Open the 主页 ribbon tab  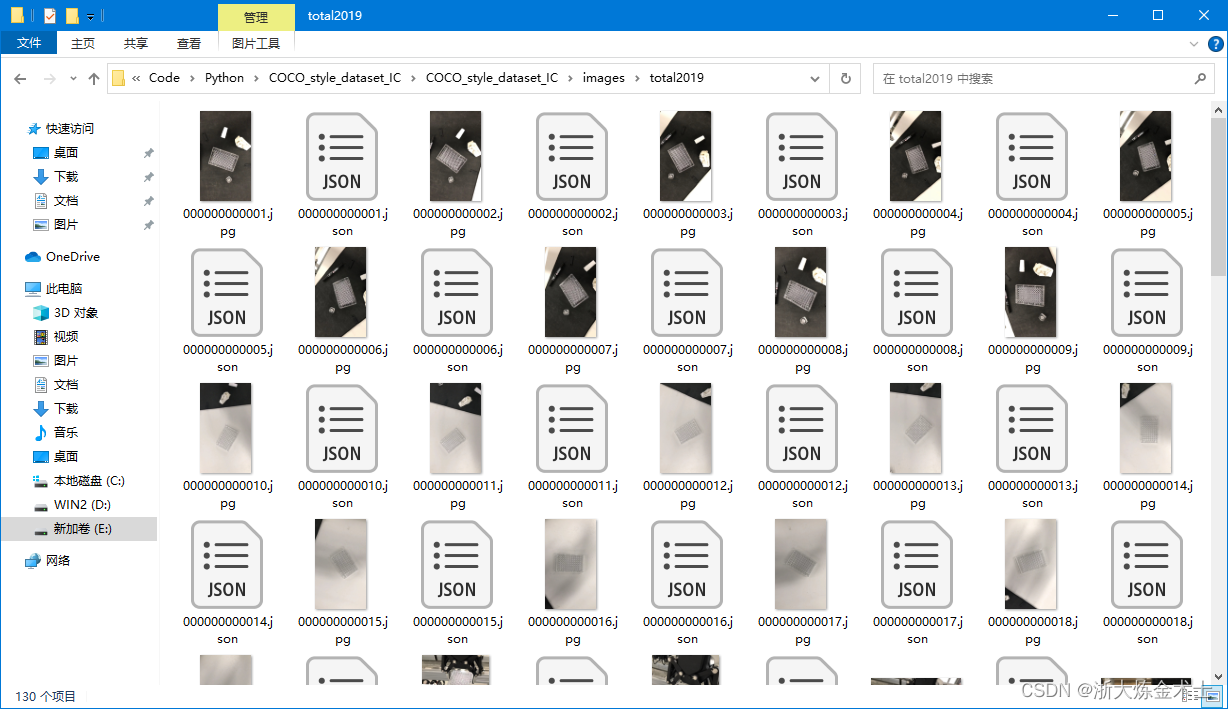(83, 43)
